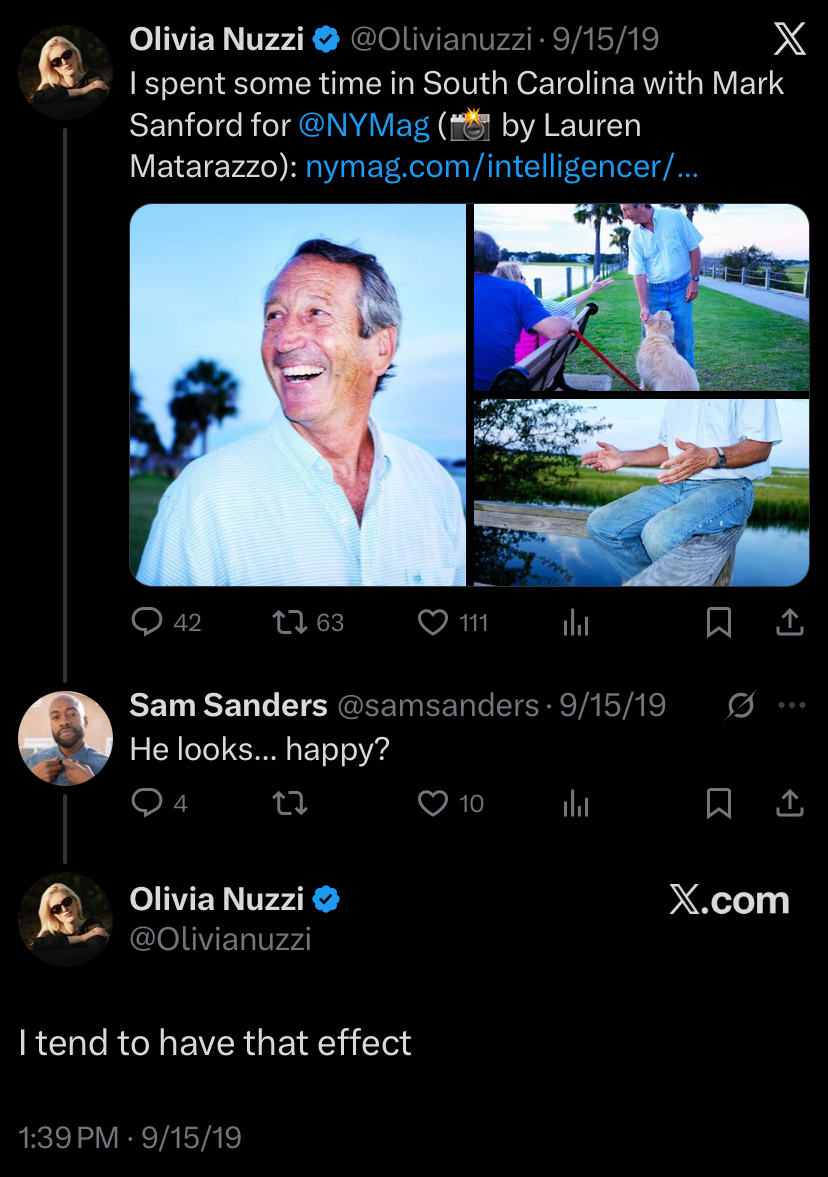Reply to Olivia Nuzzi's Mark Sanford tweet
The width and height of the screenshot is (828, 1177).
click(148, 623)
